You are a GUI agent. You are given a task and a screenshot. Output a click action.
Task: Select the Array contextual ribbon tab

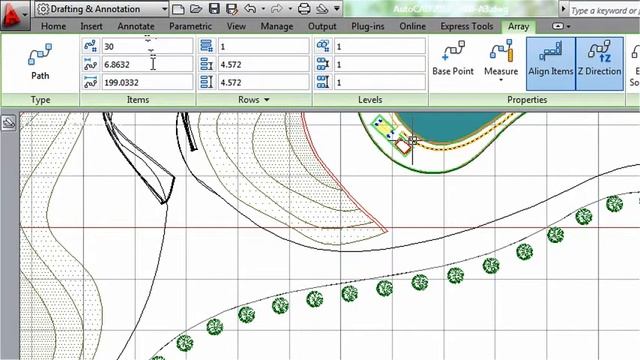coord(518,27)
